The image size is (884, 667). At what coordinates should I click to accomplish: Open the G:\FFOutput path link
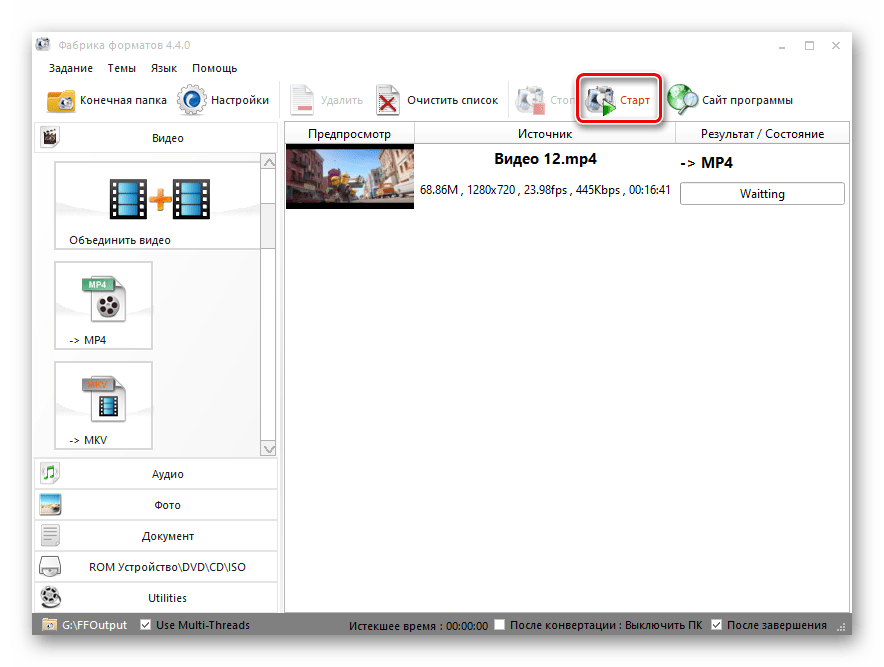tap(94, 625)
